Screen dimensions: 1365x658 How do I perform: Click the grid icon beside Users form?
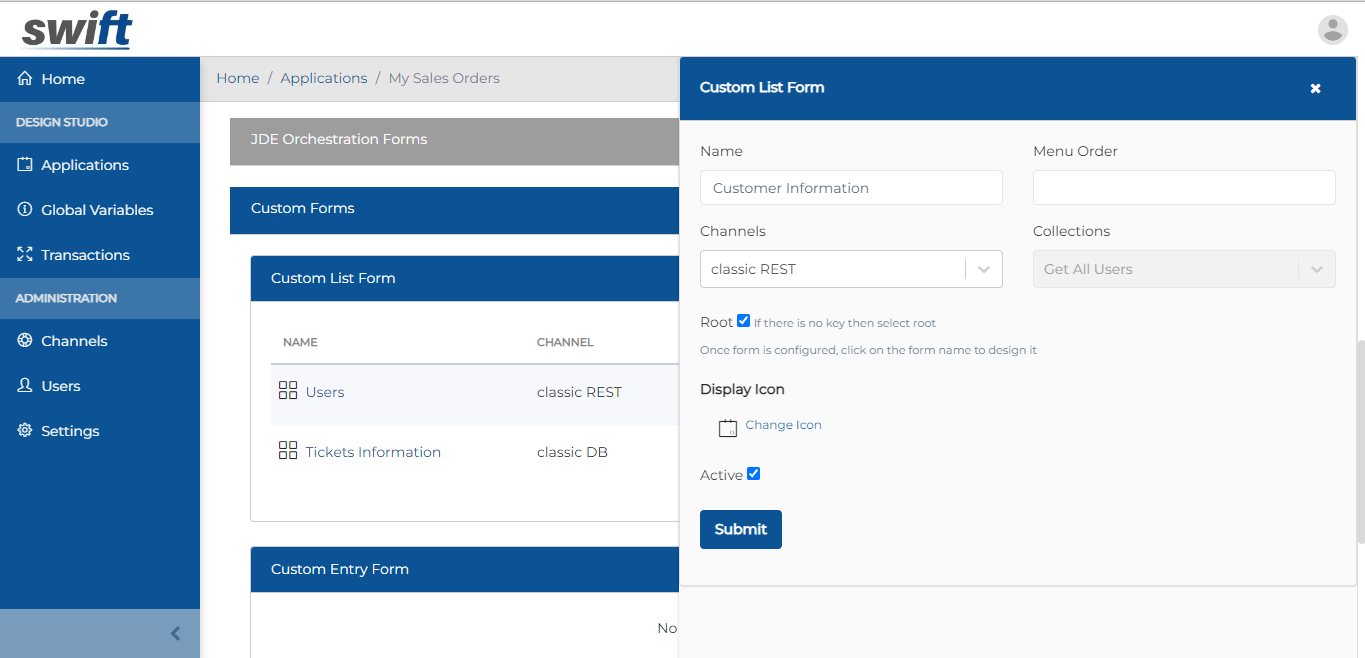click(x=288, y=391)
